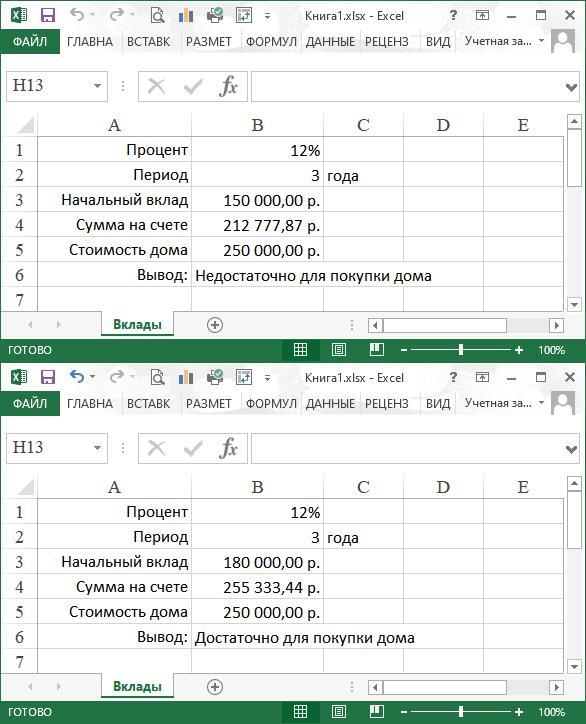This screenshot has height=724, width=586.
Task: Add a new sheet in the bottom window
Action: point(215,687)
